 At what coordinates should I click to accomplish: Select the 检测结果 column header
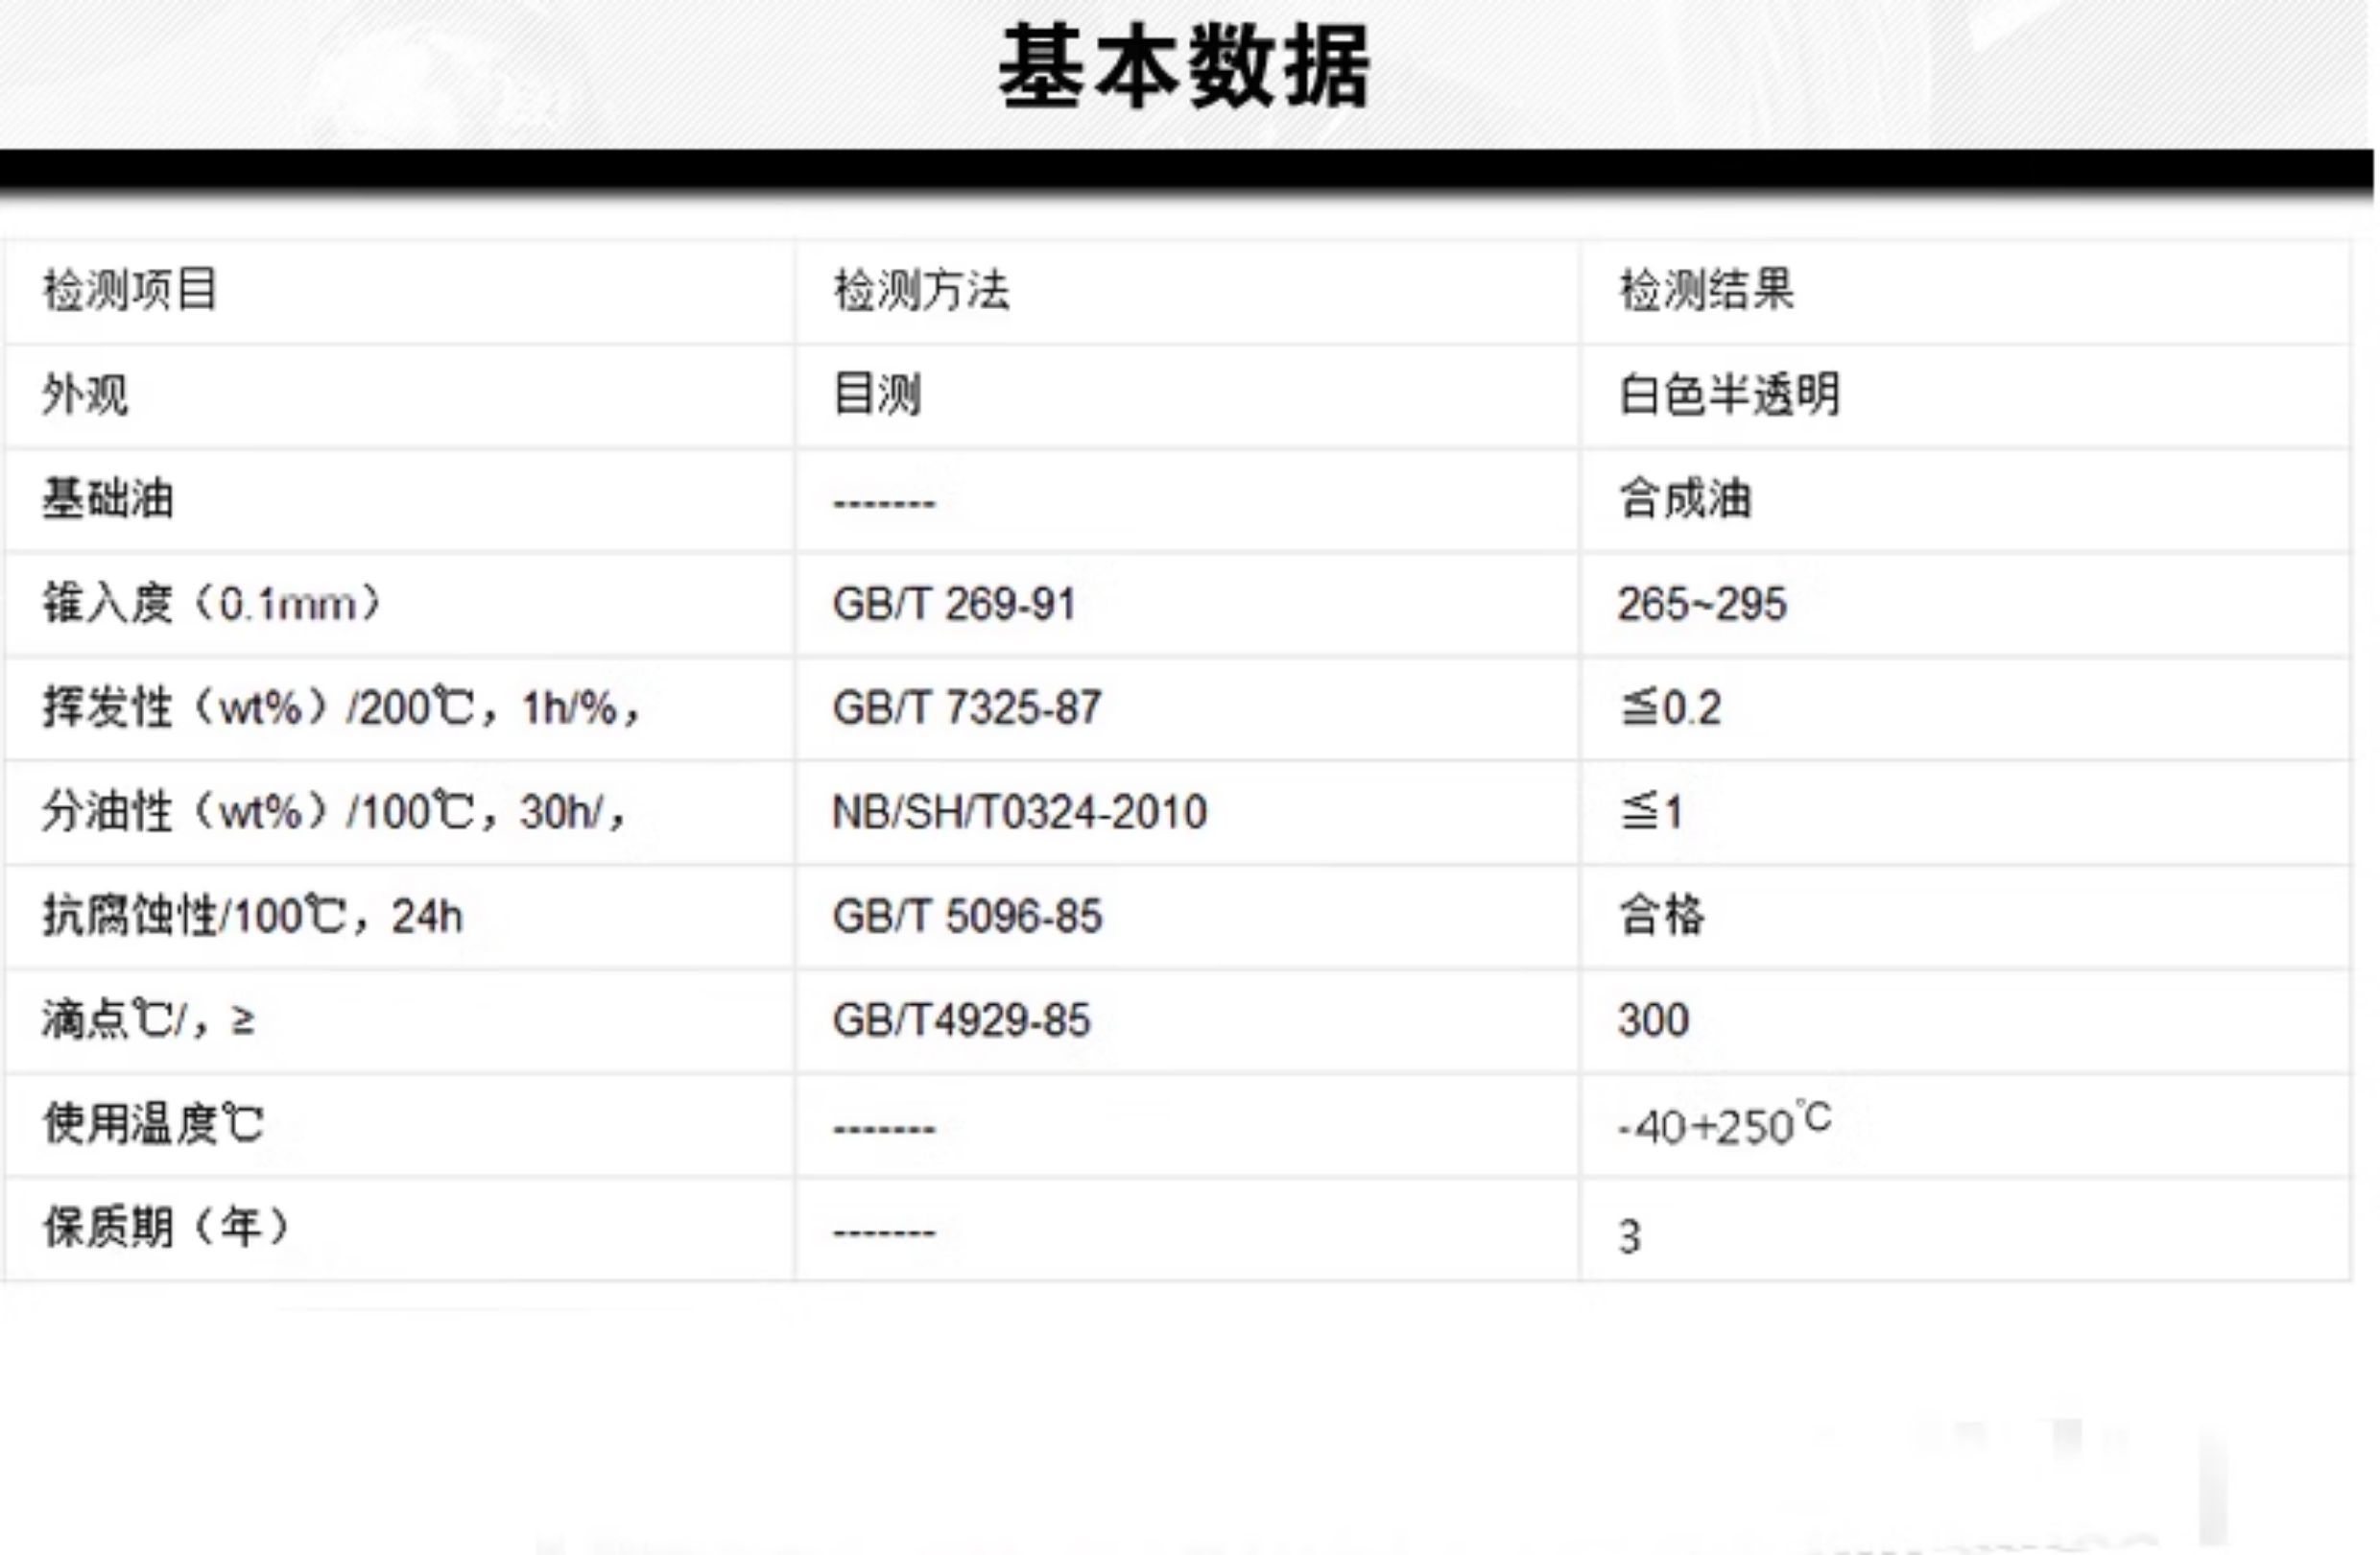[1706, 291]
